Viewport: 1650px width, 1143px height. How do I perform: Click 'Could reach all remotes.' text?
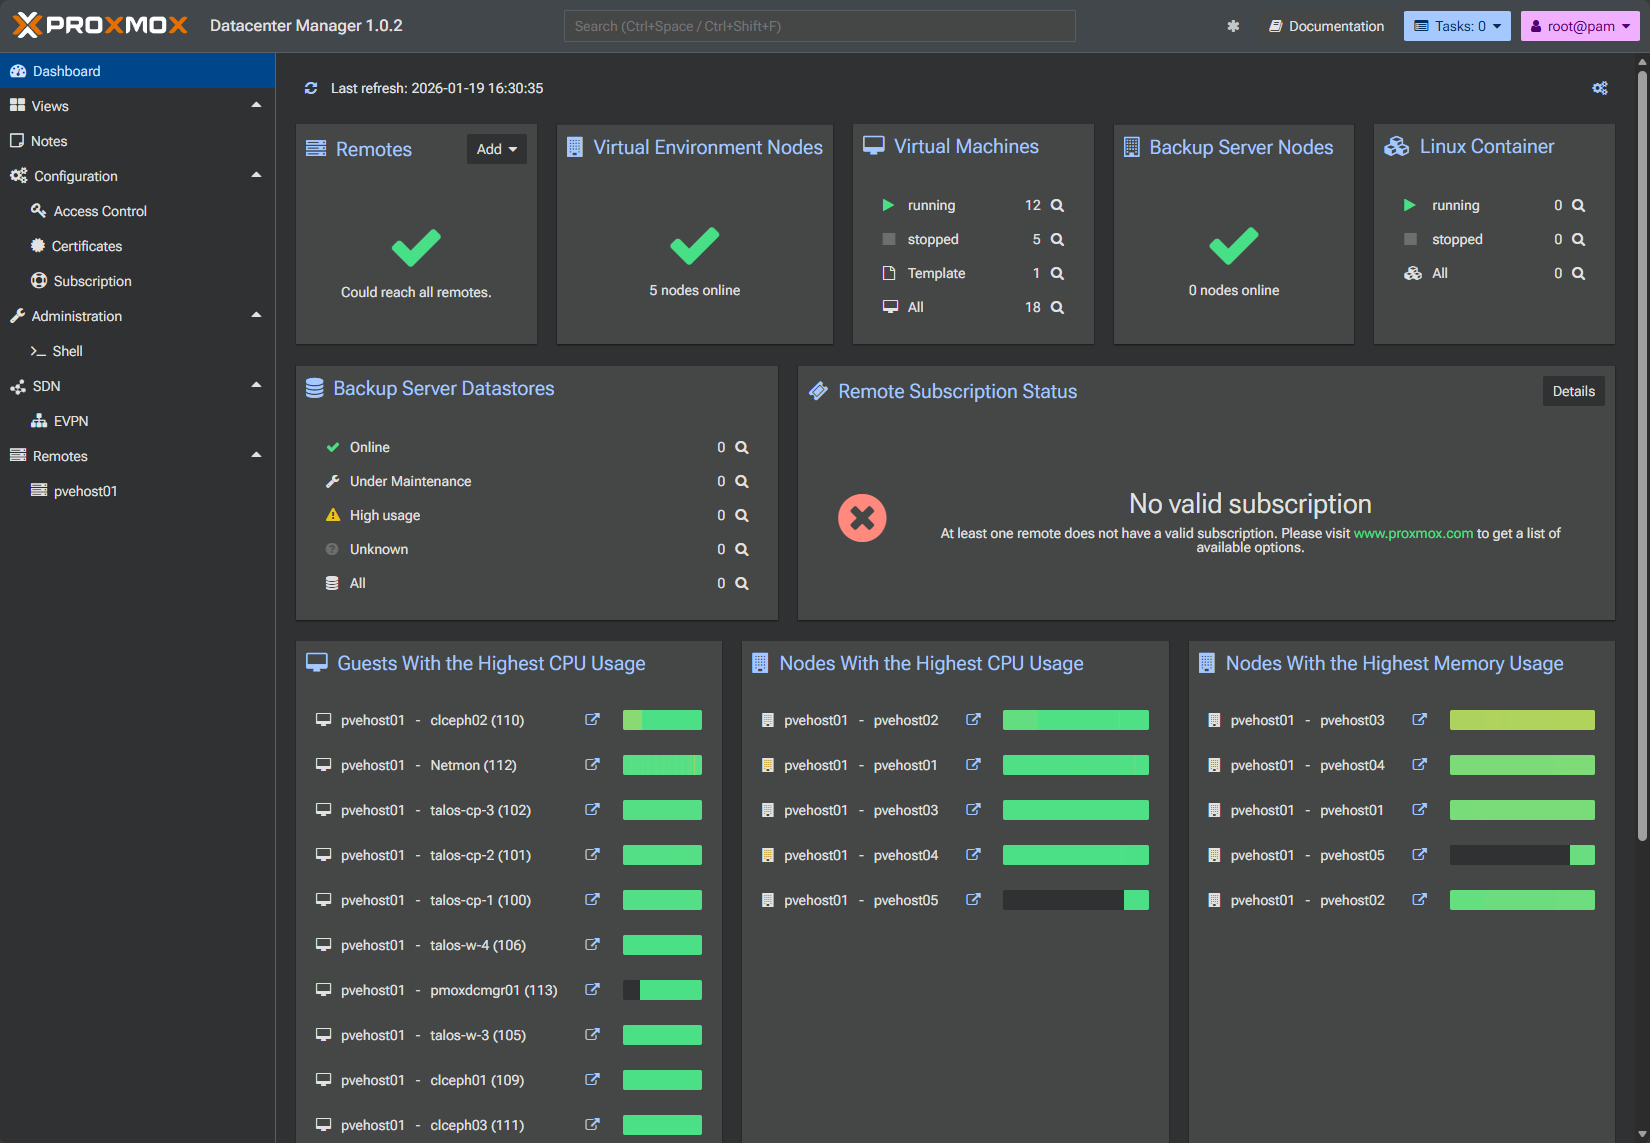click(416, 292)
